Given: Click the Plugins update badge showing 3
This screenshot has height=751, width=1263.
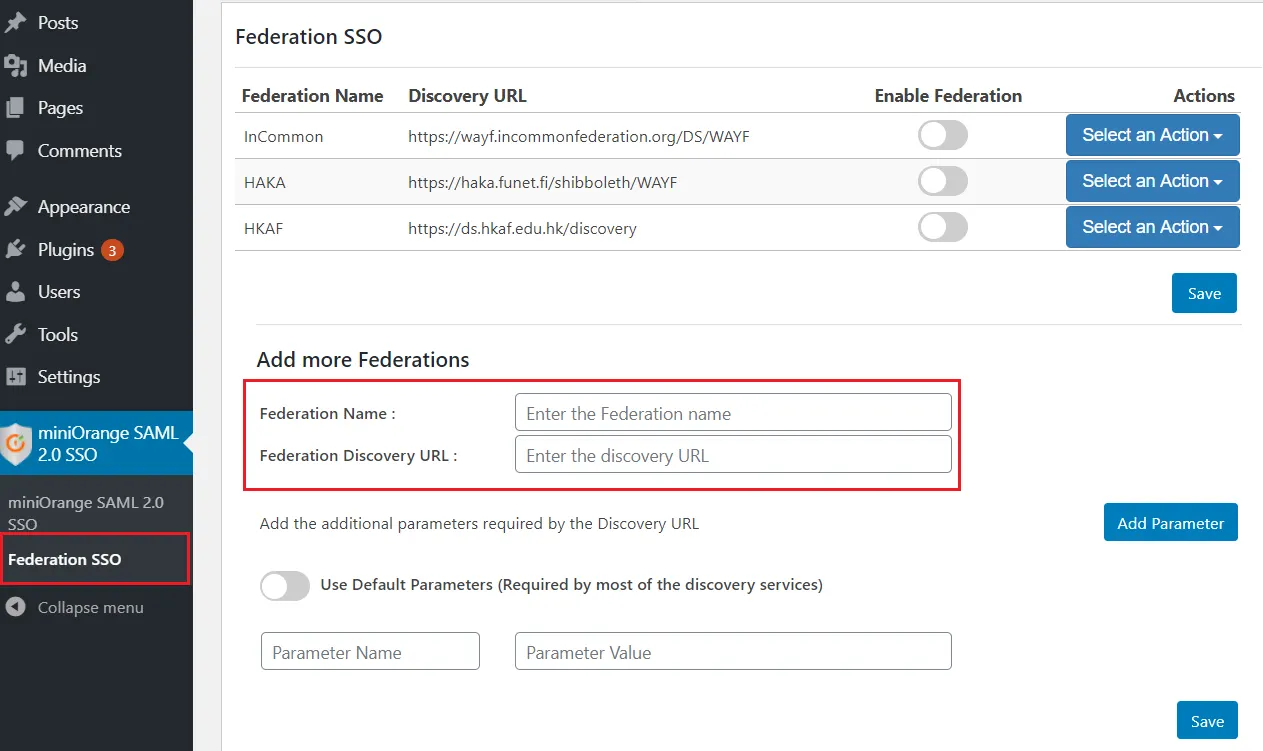Looking at the screenshot, I should point(112,250).
